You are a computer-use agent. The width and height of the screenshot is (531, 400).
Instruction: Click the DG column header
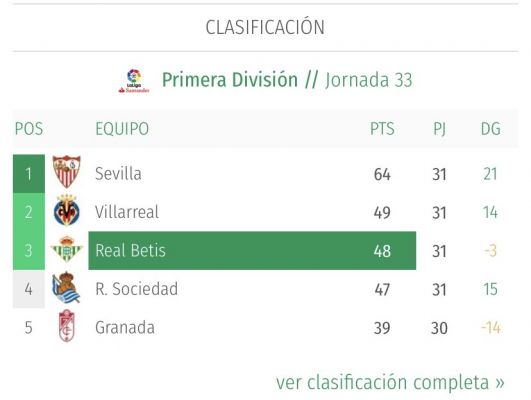coord(490,129)
